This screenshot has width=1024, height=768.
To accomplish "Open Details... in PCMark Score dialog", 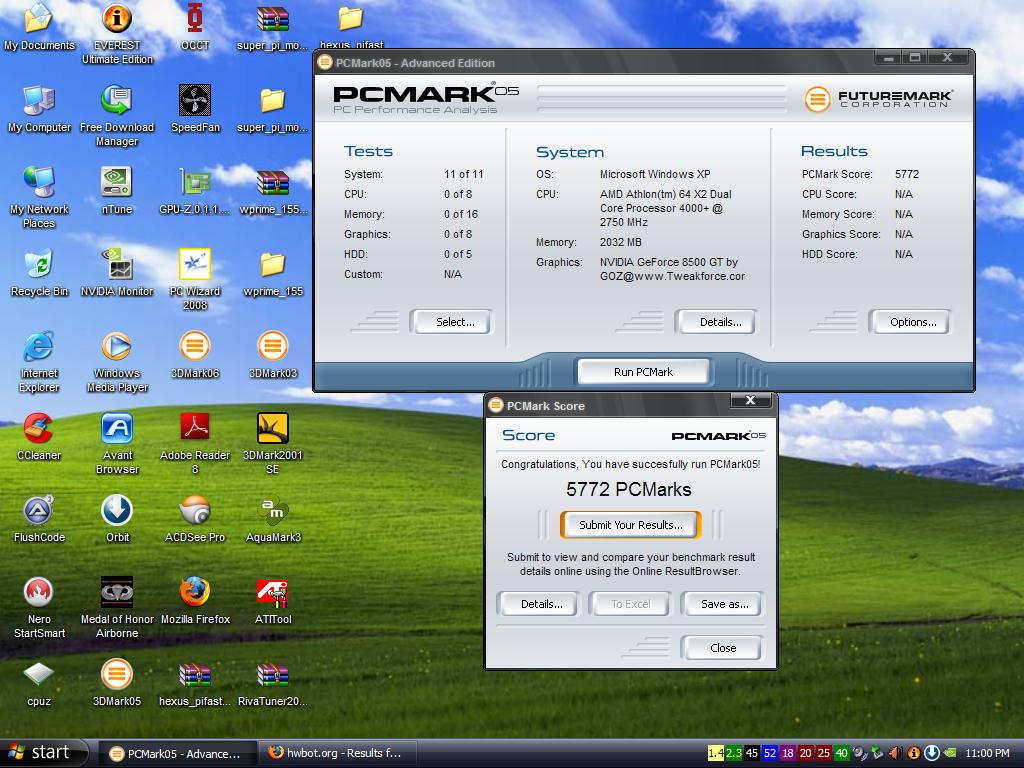I will pyautogui.click(x=537, y=604).
